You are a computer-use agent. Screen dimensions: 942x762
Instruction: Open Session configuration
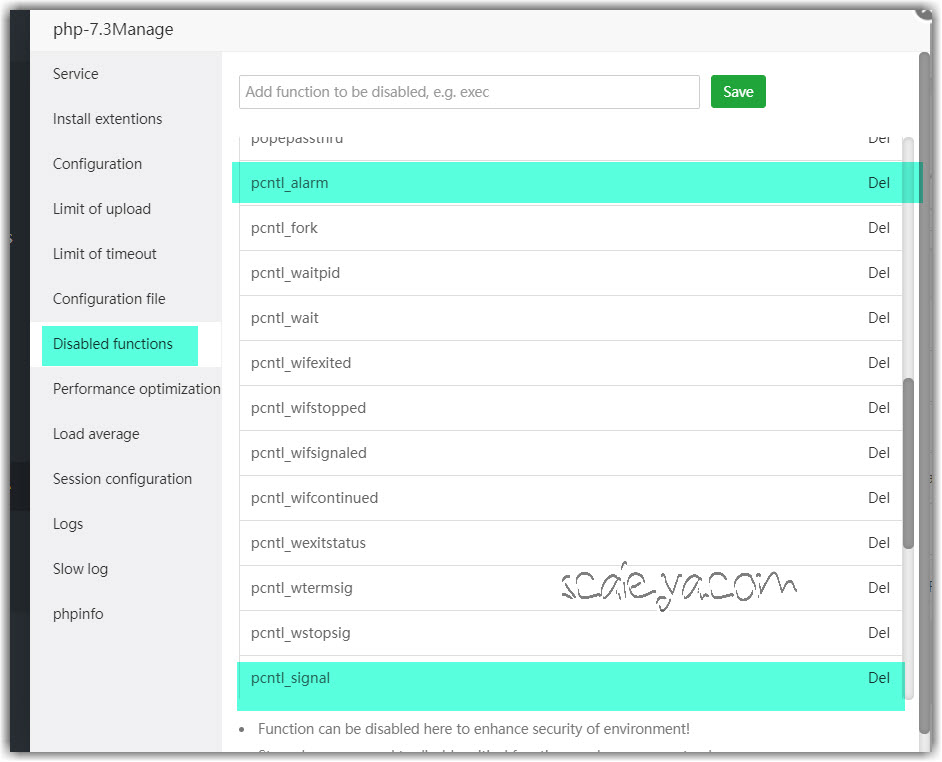122,479
